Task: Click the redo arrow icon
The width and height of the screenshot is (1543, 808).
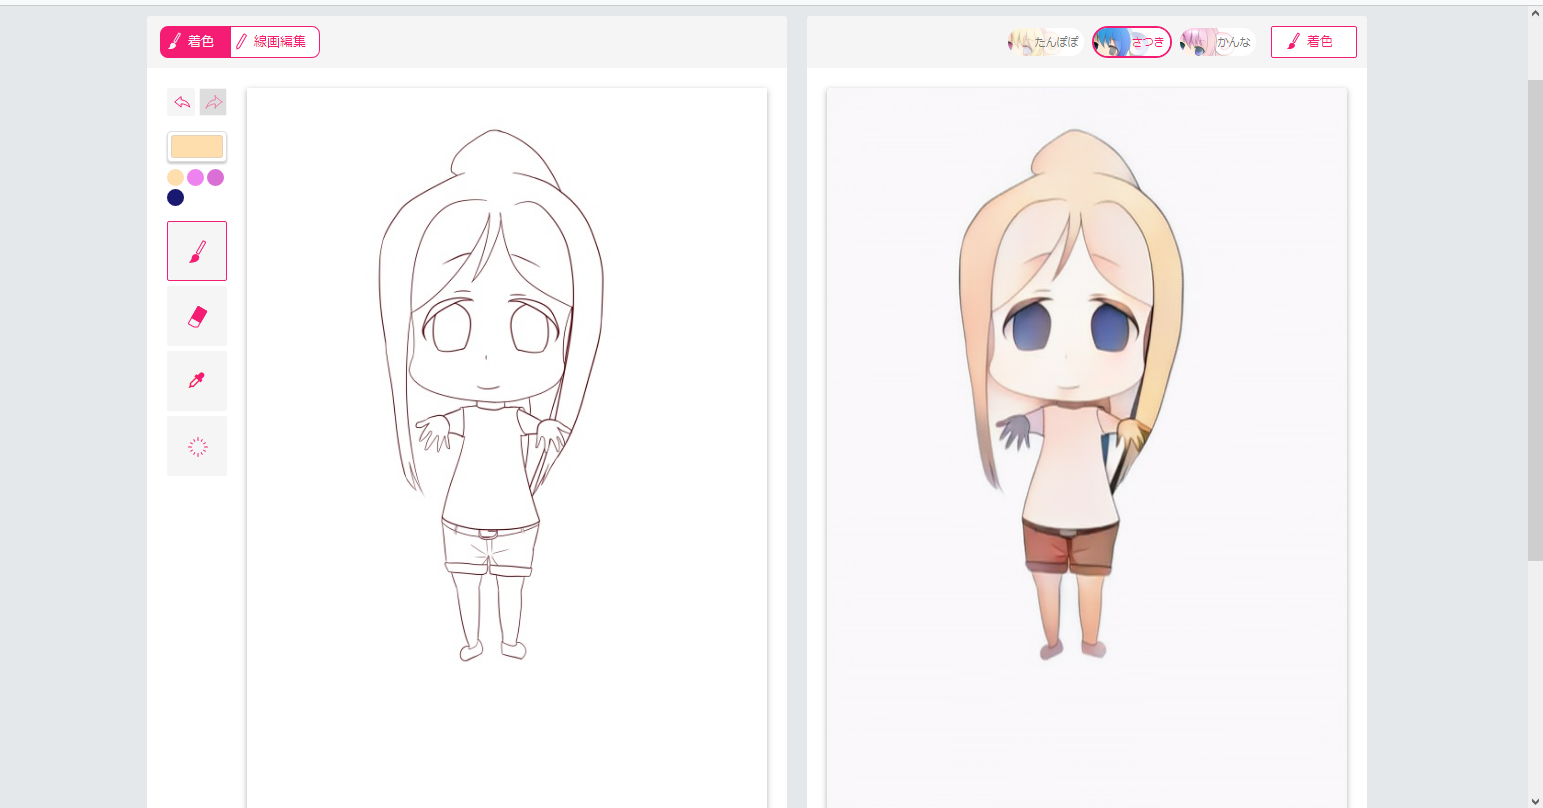Action: (x=213, y=102)
